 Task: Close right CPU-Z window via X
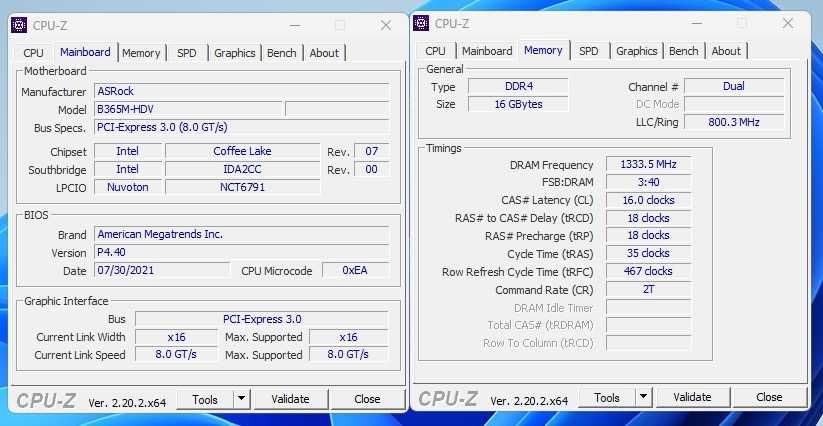point(788,23)
